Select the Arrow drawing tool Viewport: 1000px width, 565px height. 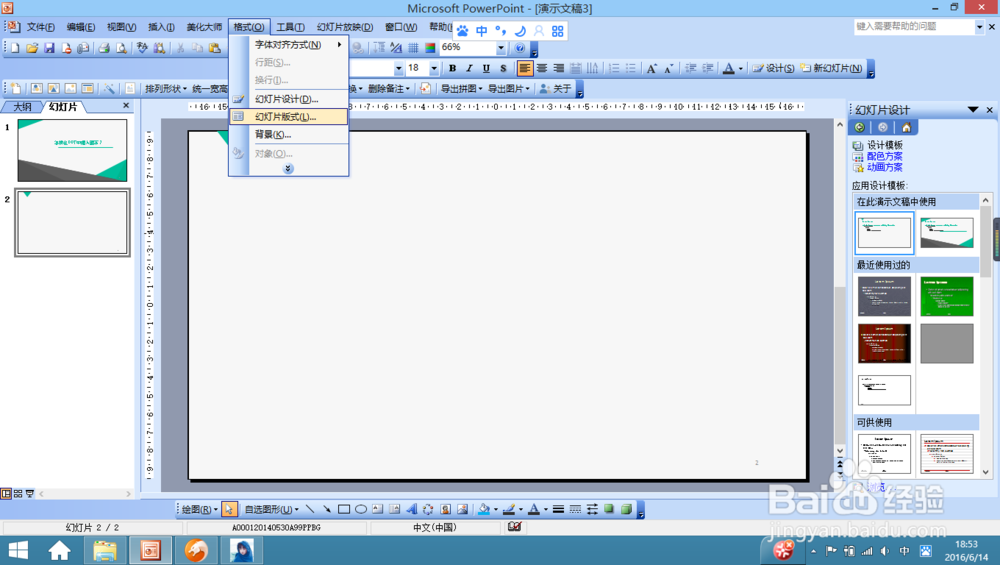click(327, 509)
